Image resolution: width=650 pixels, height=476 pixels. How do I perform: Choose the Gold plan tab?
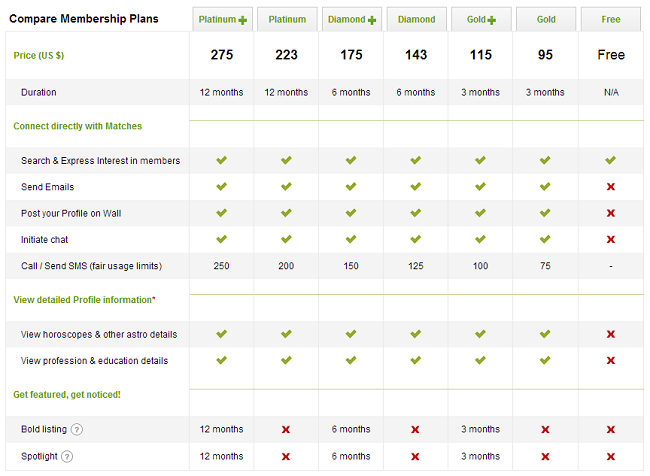546,19
